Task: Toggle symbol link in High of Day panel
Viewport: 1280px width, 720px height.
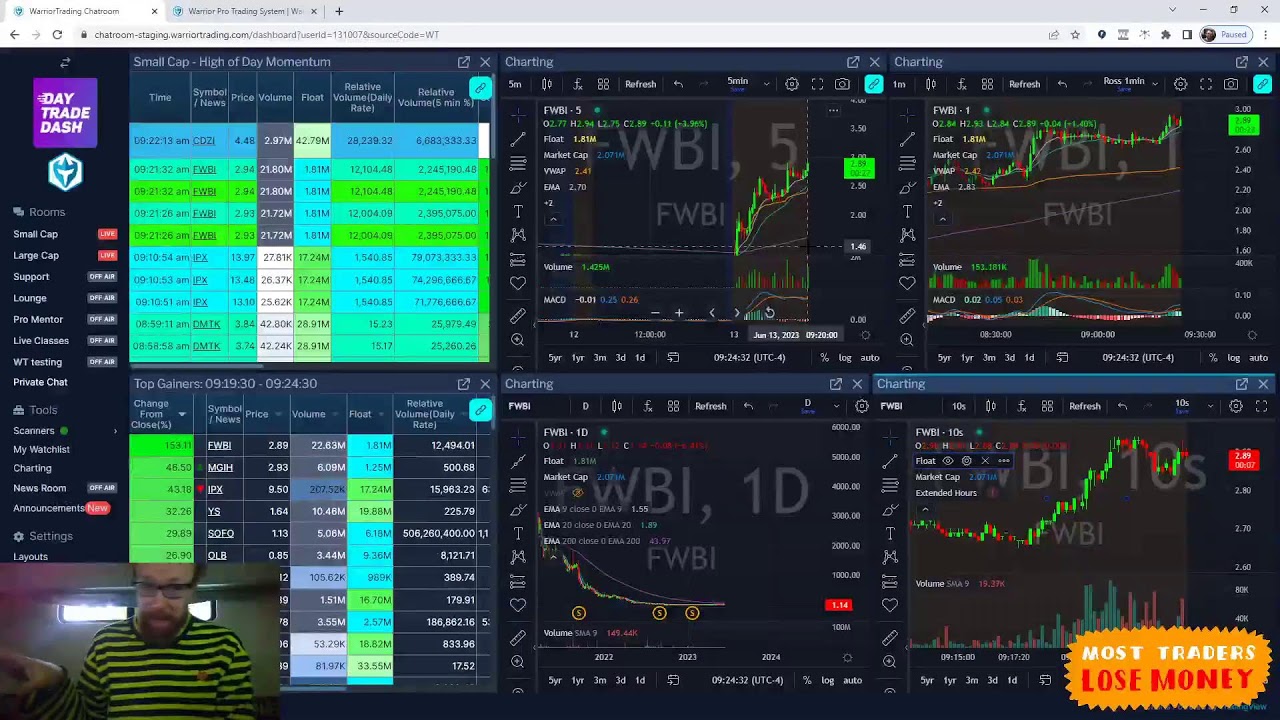Action: tap(480, 88)
